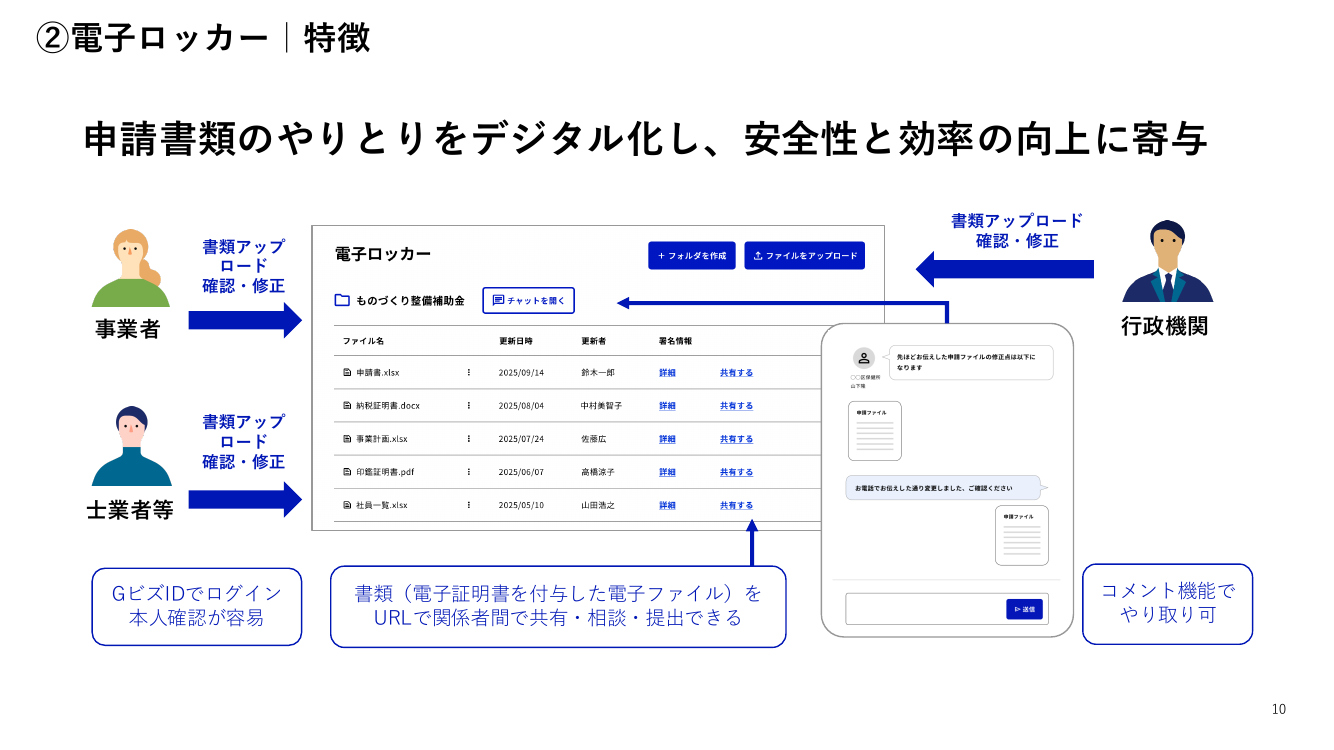
Task: Open the 詳細 link for 納税証明書.docx
Action: (667, 406)
